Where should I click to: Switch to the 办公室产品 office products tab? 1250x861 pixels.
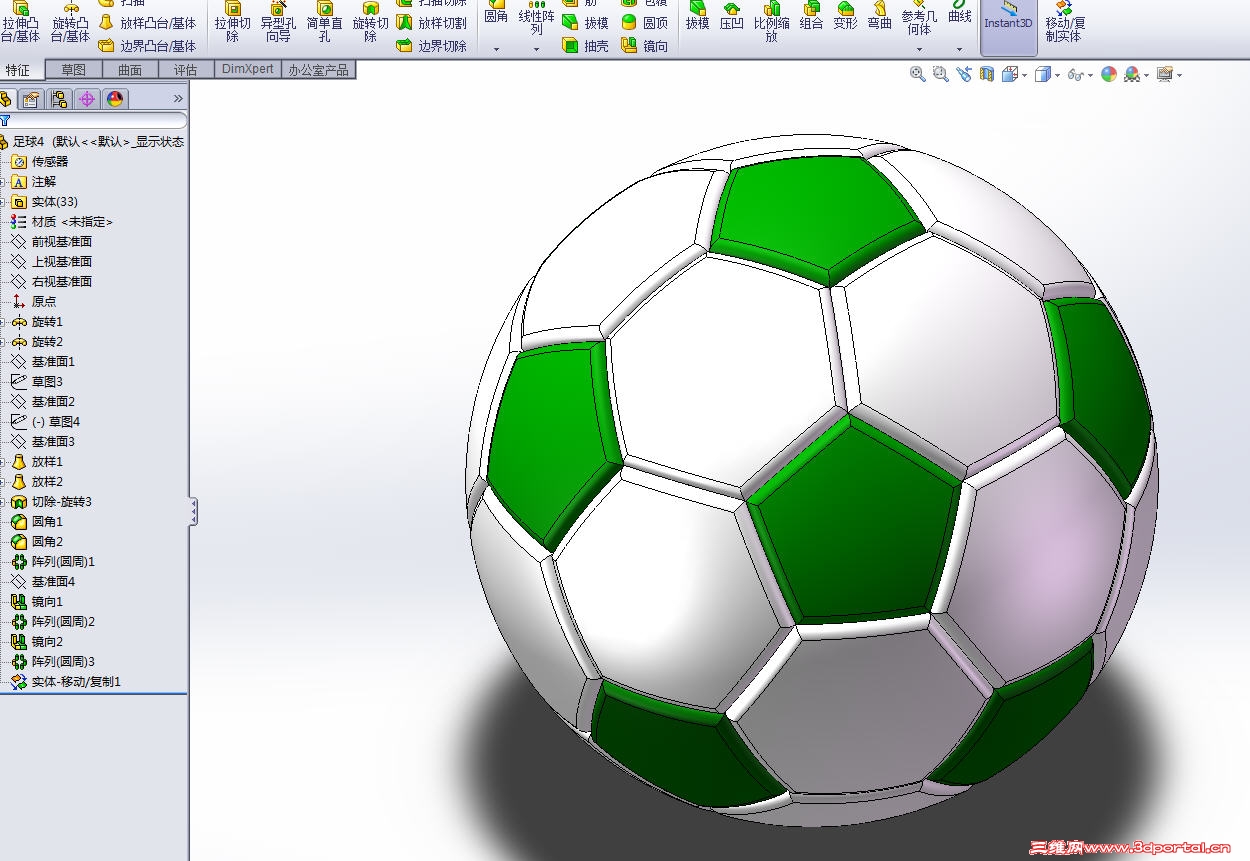pyautogui.click(x=318, y=70)
